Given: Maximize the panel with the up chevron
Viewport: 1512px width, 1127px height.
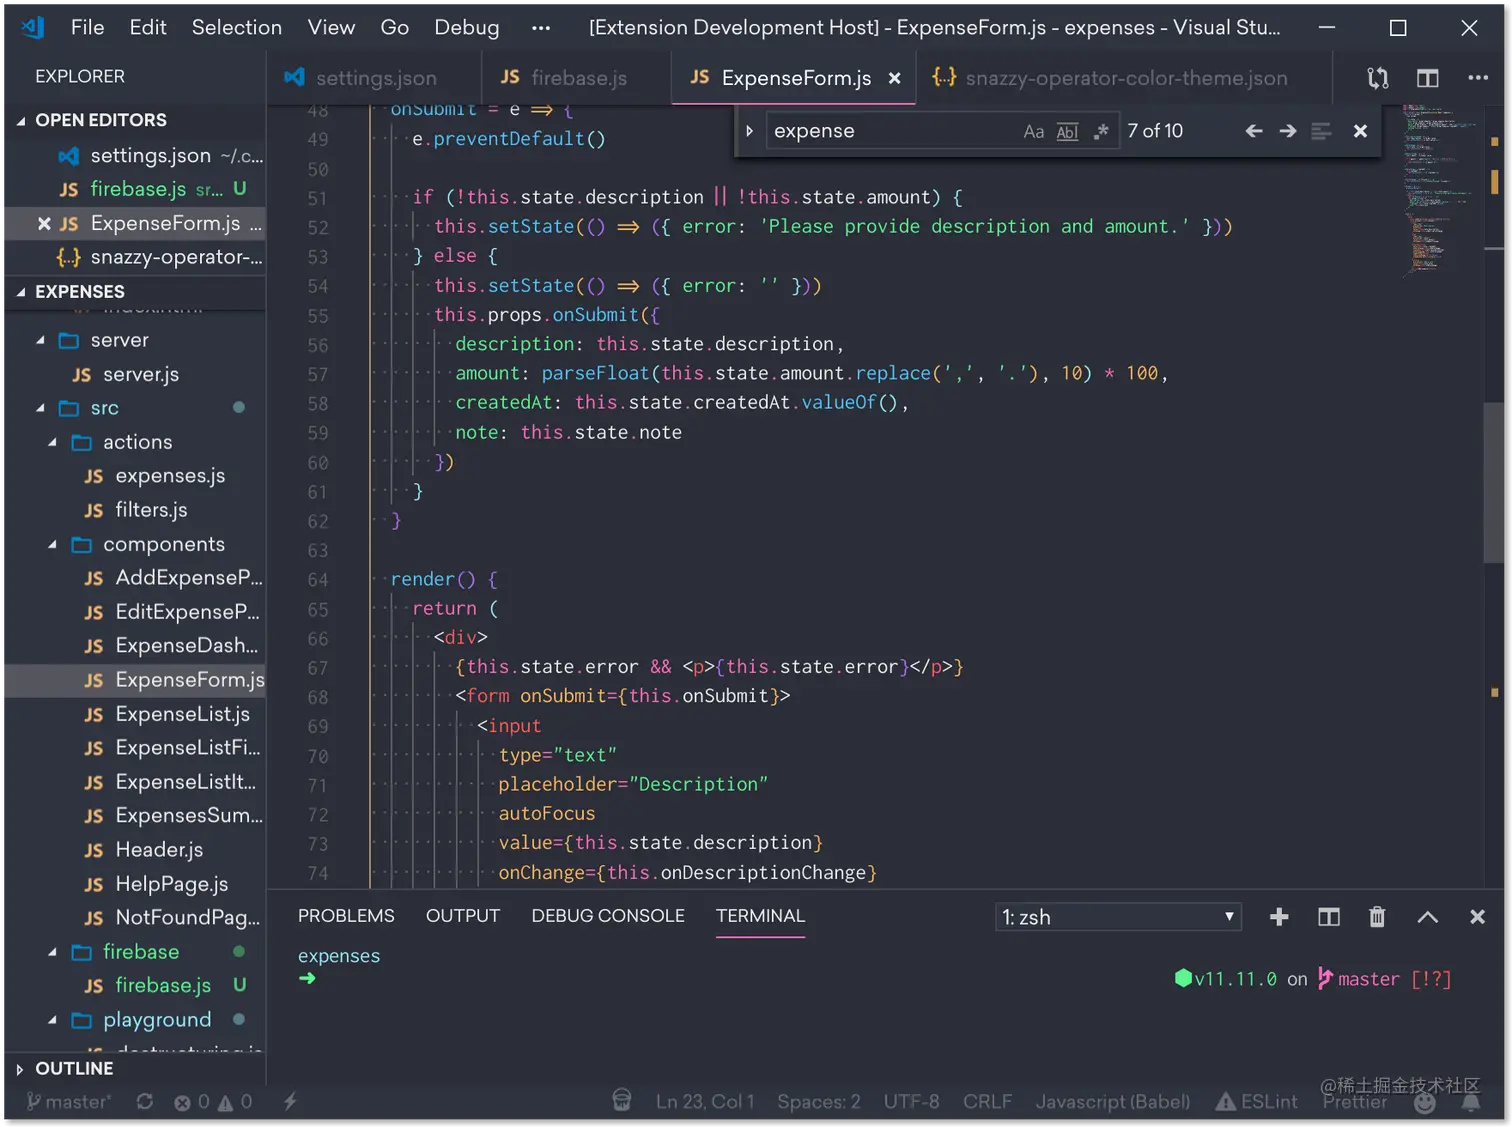Looking at the screenshot, I should 1427,917.
